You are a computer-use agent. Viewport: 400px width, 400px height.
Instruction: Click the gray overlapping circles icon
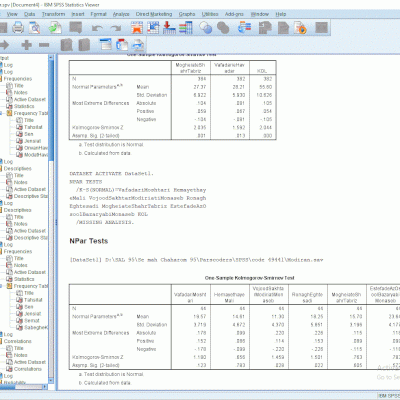click(223, 28)
